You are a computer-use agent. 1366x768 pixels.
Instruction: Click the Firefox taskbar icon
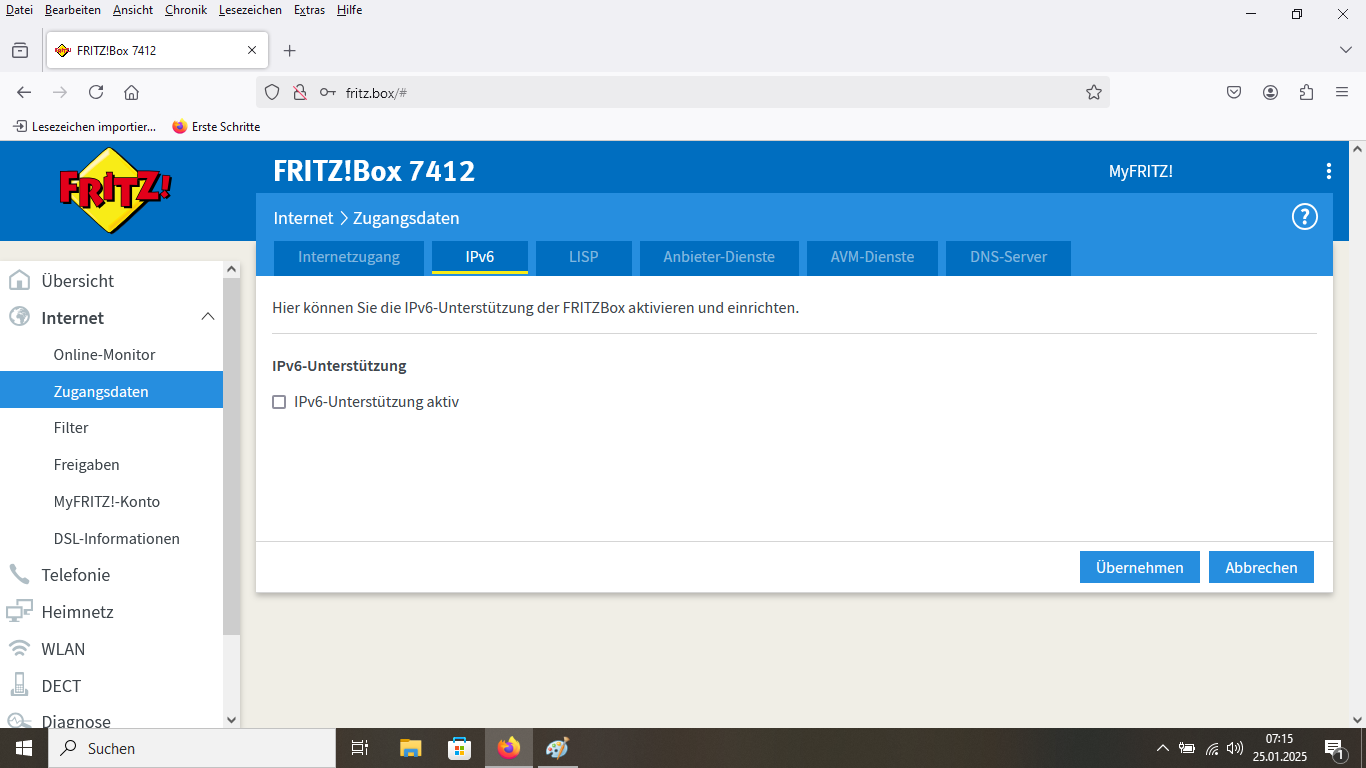509,748
